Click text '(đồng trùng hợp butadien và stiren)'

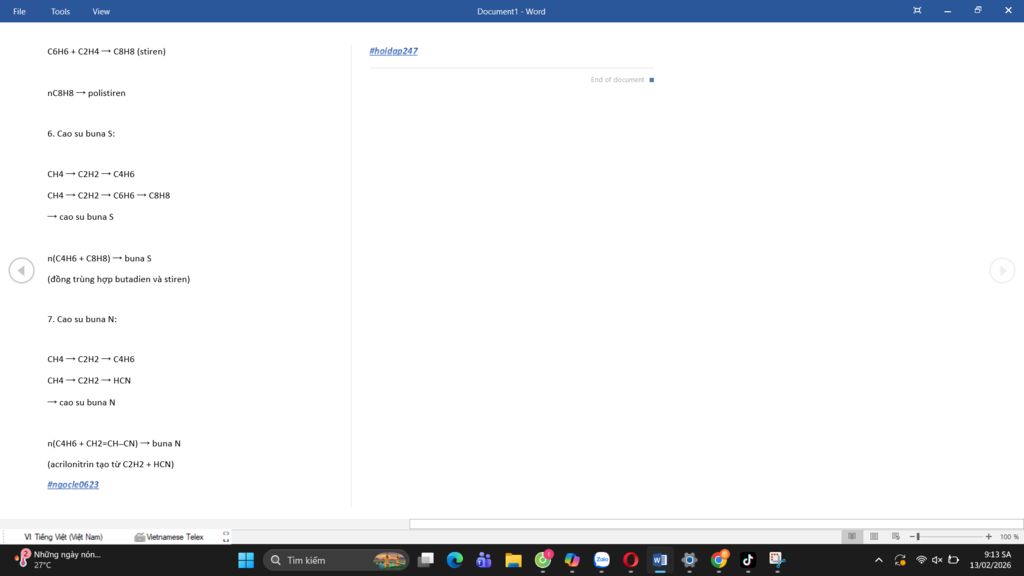point(118,279)
